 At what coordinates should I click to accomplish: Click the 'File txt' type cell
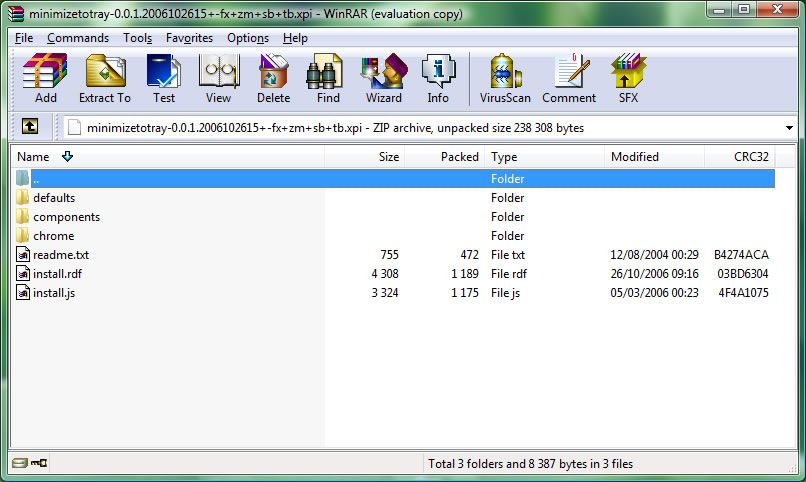tap(508, 255)
